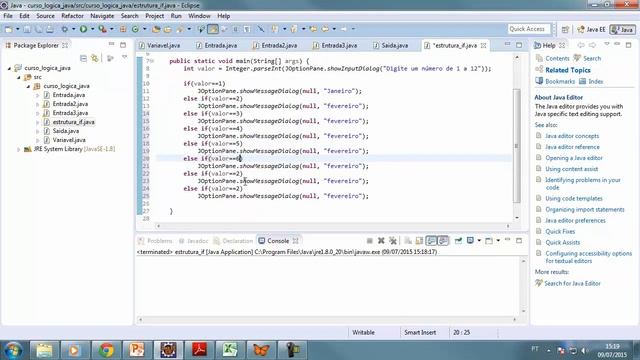
Task: Click Search for Java Editor link
Action: 572,283
